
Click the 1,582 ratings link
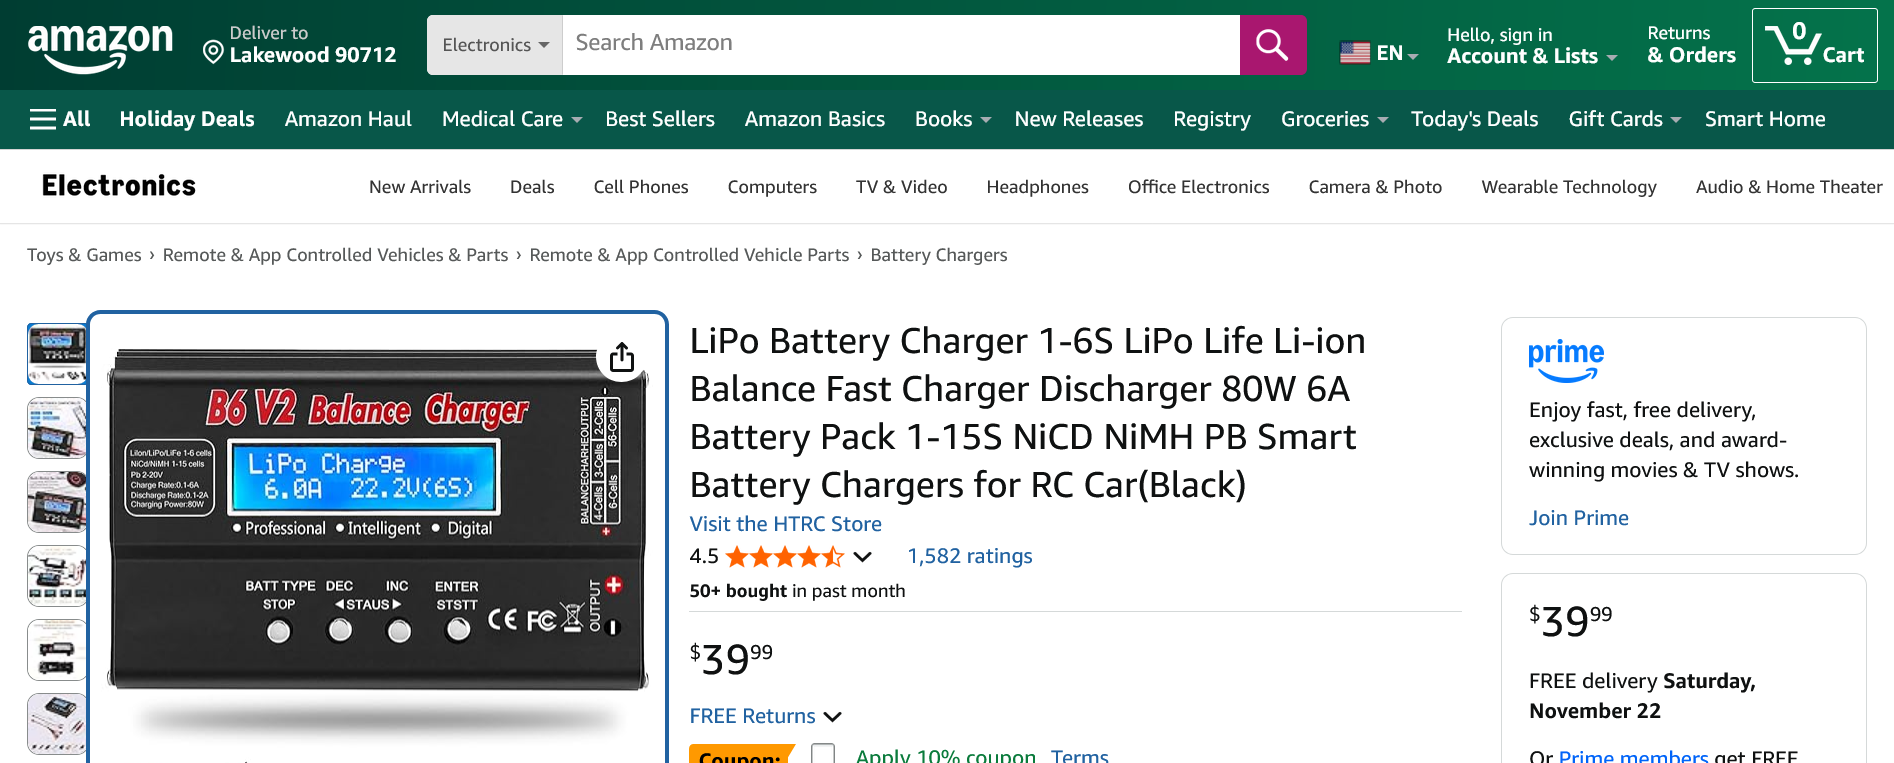[968, 556]
